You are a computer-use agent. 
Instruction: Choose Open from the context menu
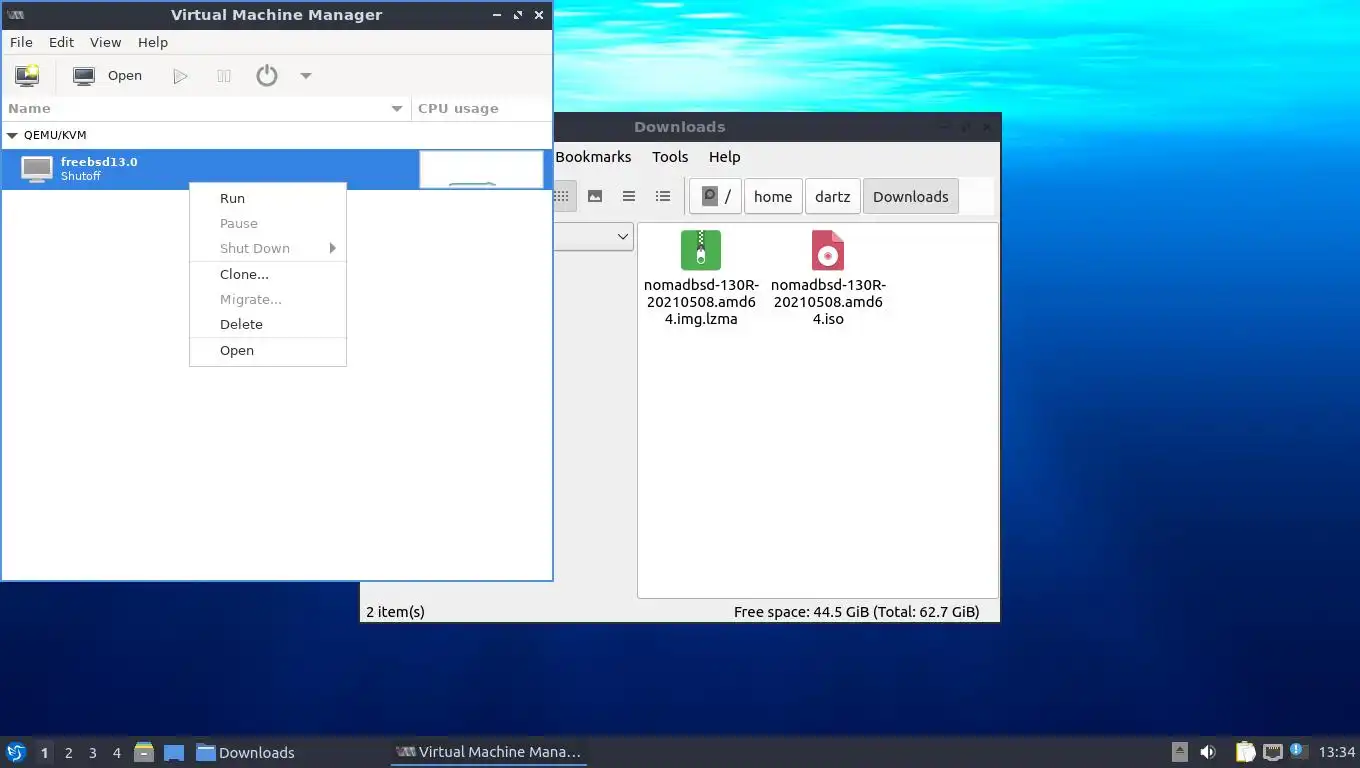click(x=267, y=350)
